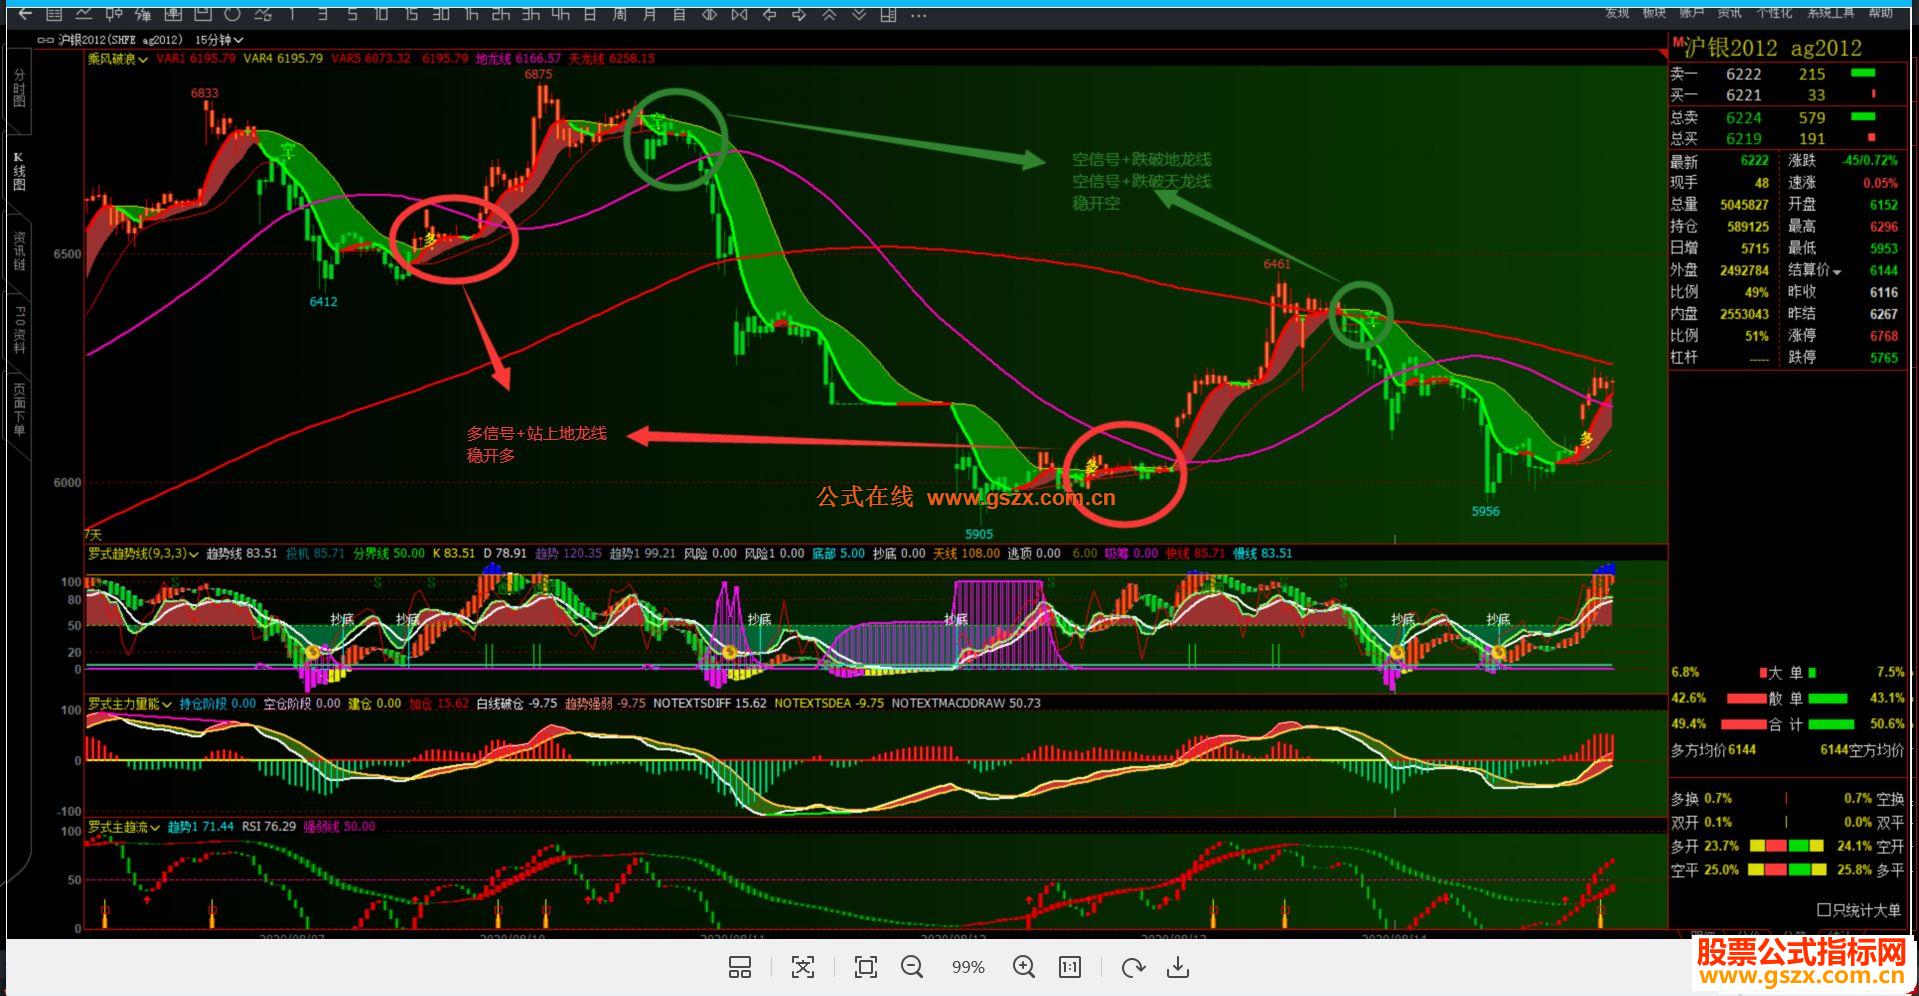Click the circle tool icon in toolbar
The width and height of the screenshot is (1919, 996).
[233, 14]
